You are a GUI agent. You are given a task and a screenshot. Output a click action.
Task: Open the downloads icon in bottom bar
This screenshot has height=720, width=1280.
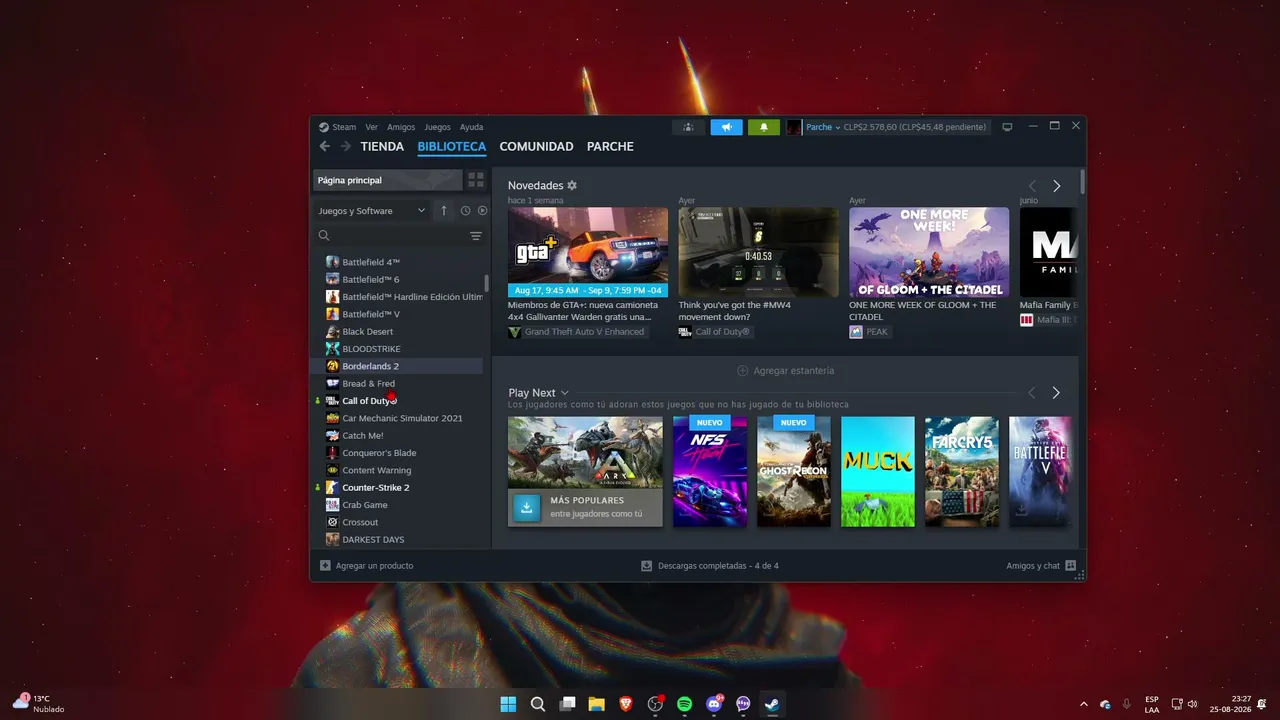(647, 566)
